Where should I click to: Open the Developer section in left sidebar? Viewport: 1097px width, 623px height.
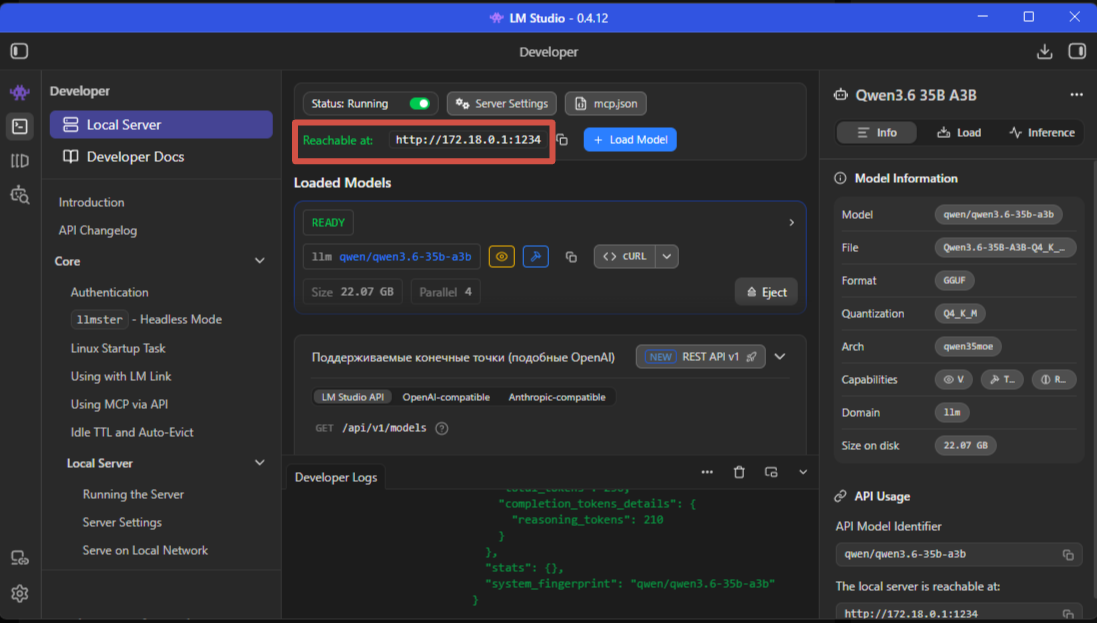pyautogui.click(x=19, y=126)
